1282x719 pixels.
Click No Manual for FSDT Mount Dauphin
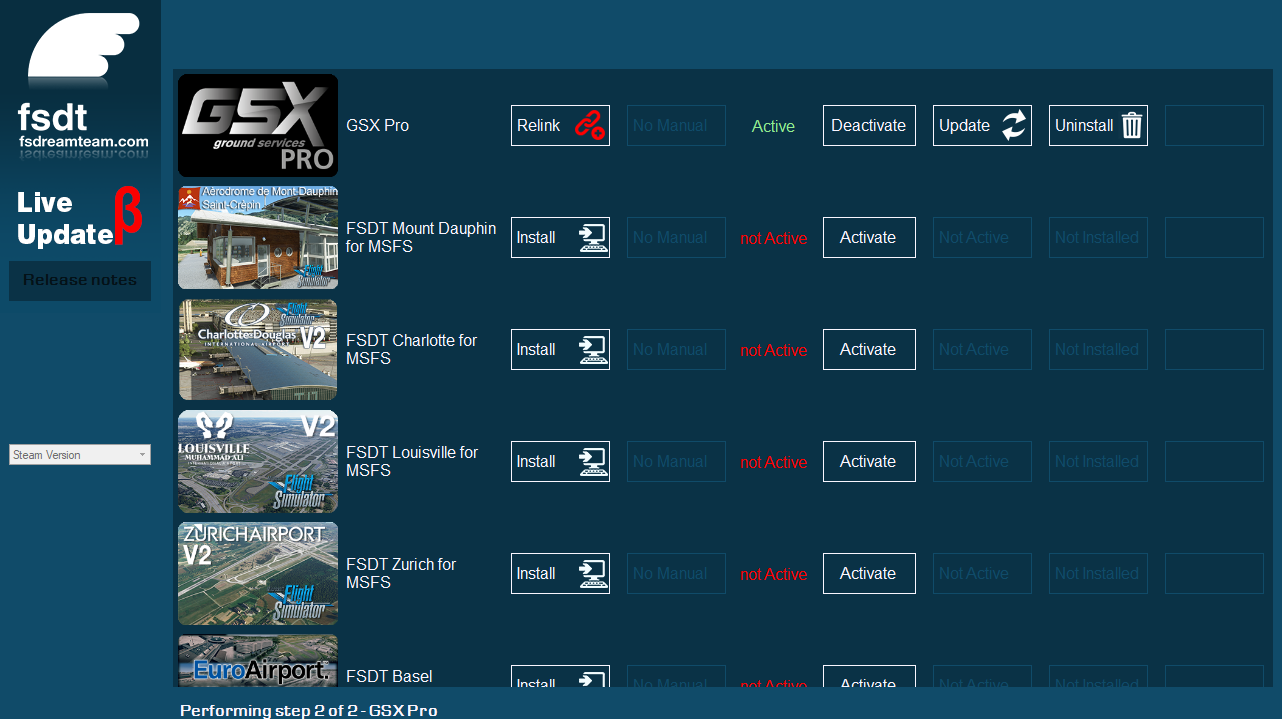676,238
